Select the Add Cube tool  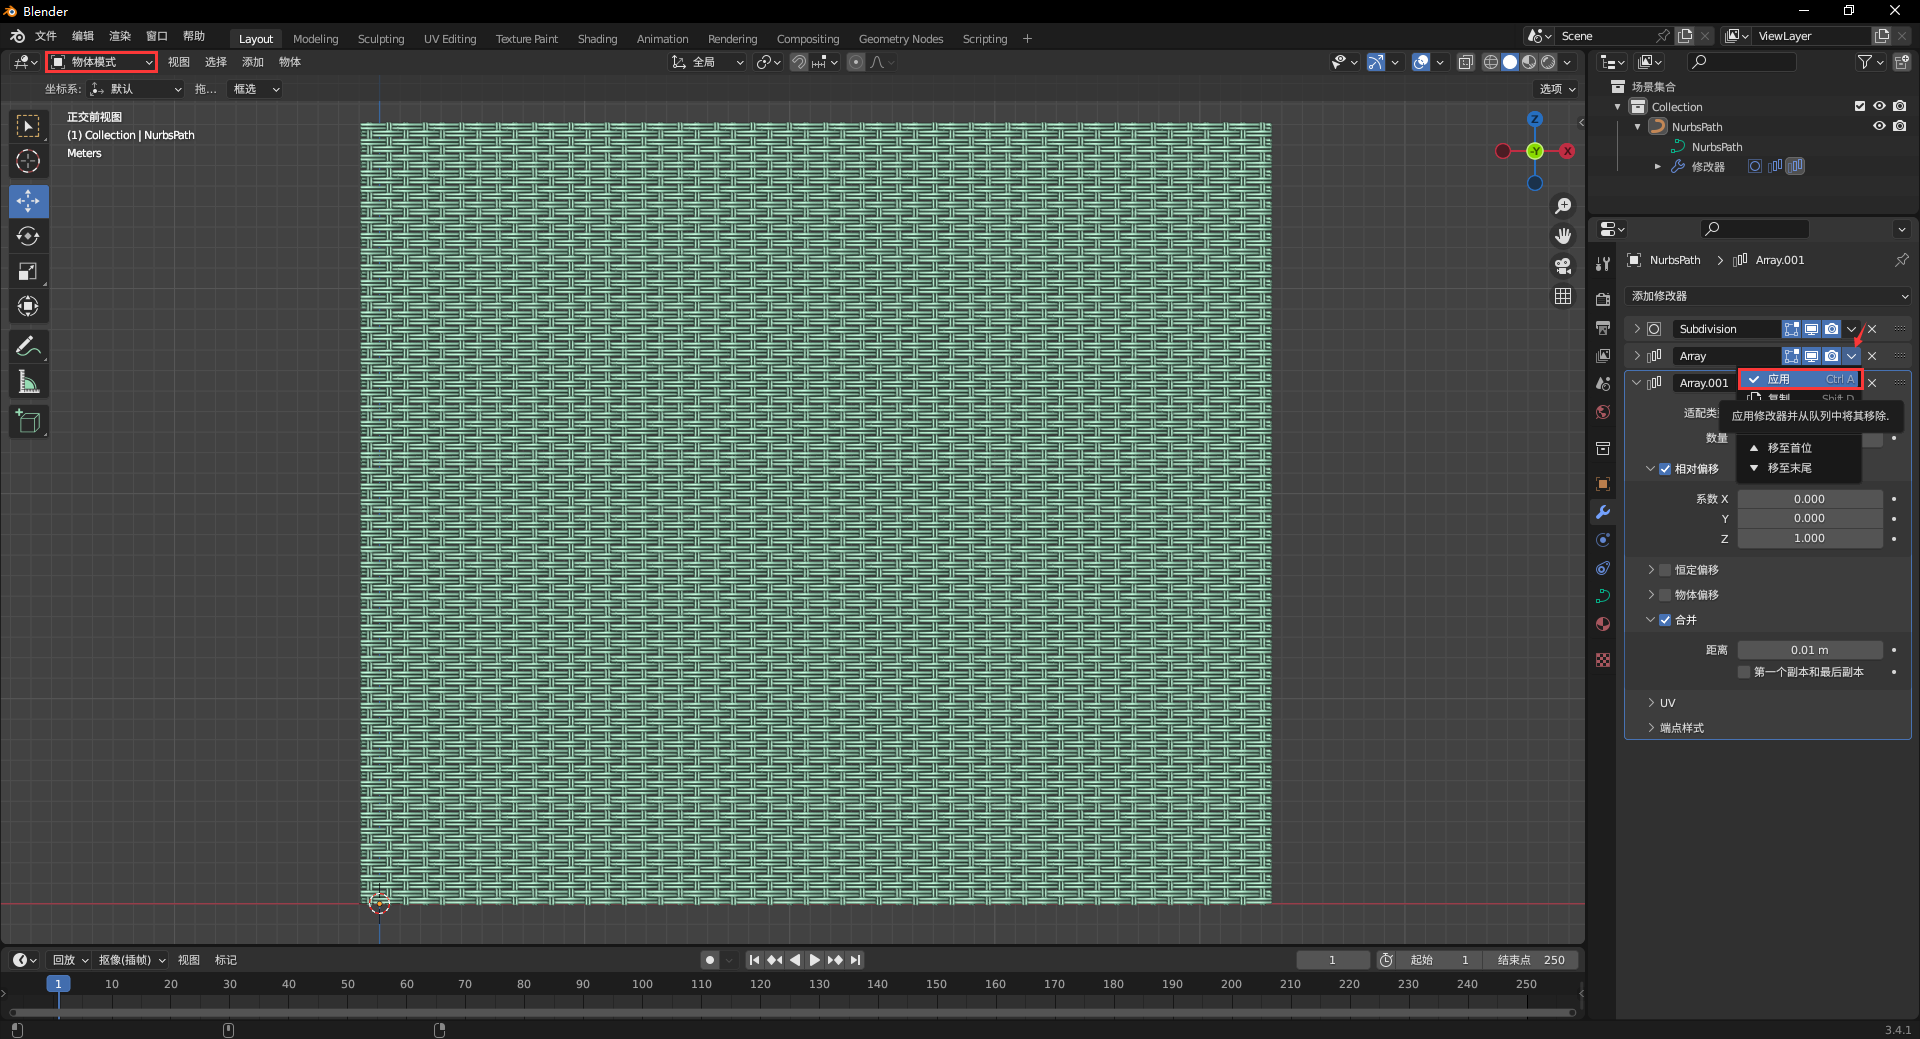28,422
